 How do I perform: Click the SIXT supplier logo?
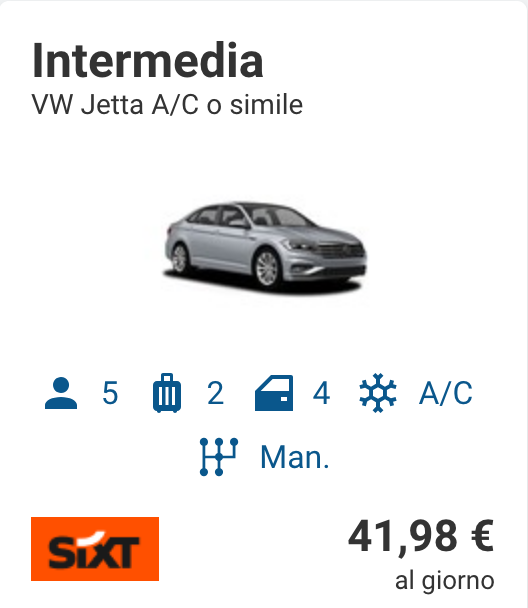pos(95,549)
